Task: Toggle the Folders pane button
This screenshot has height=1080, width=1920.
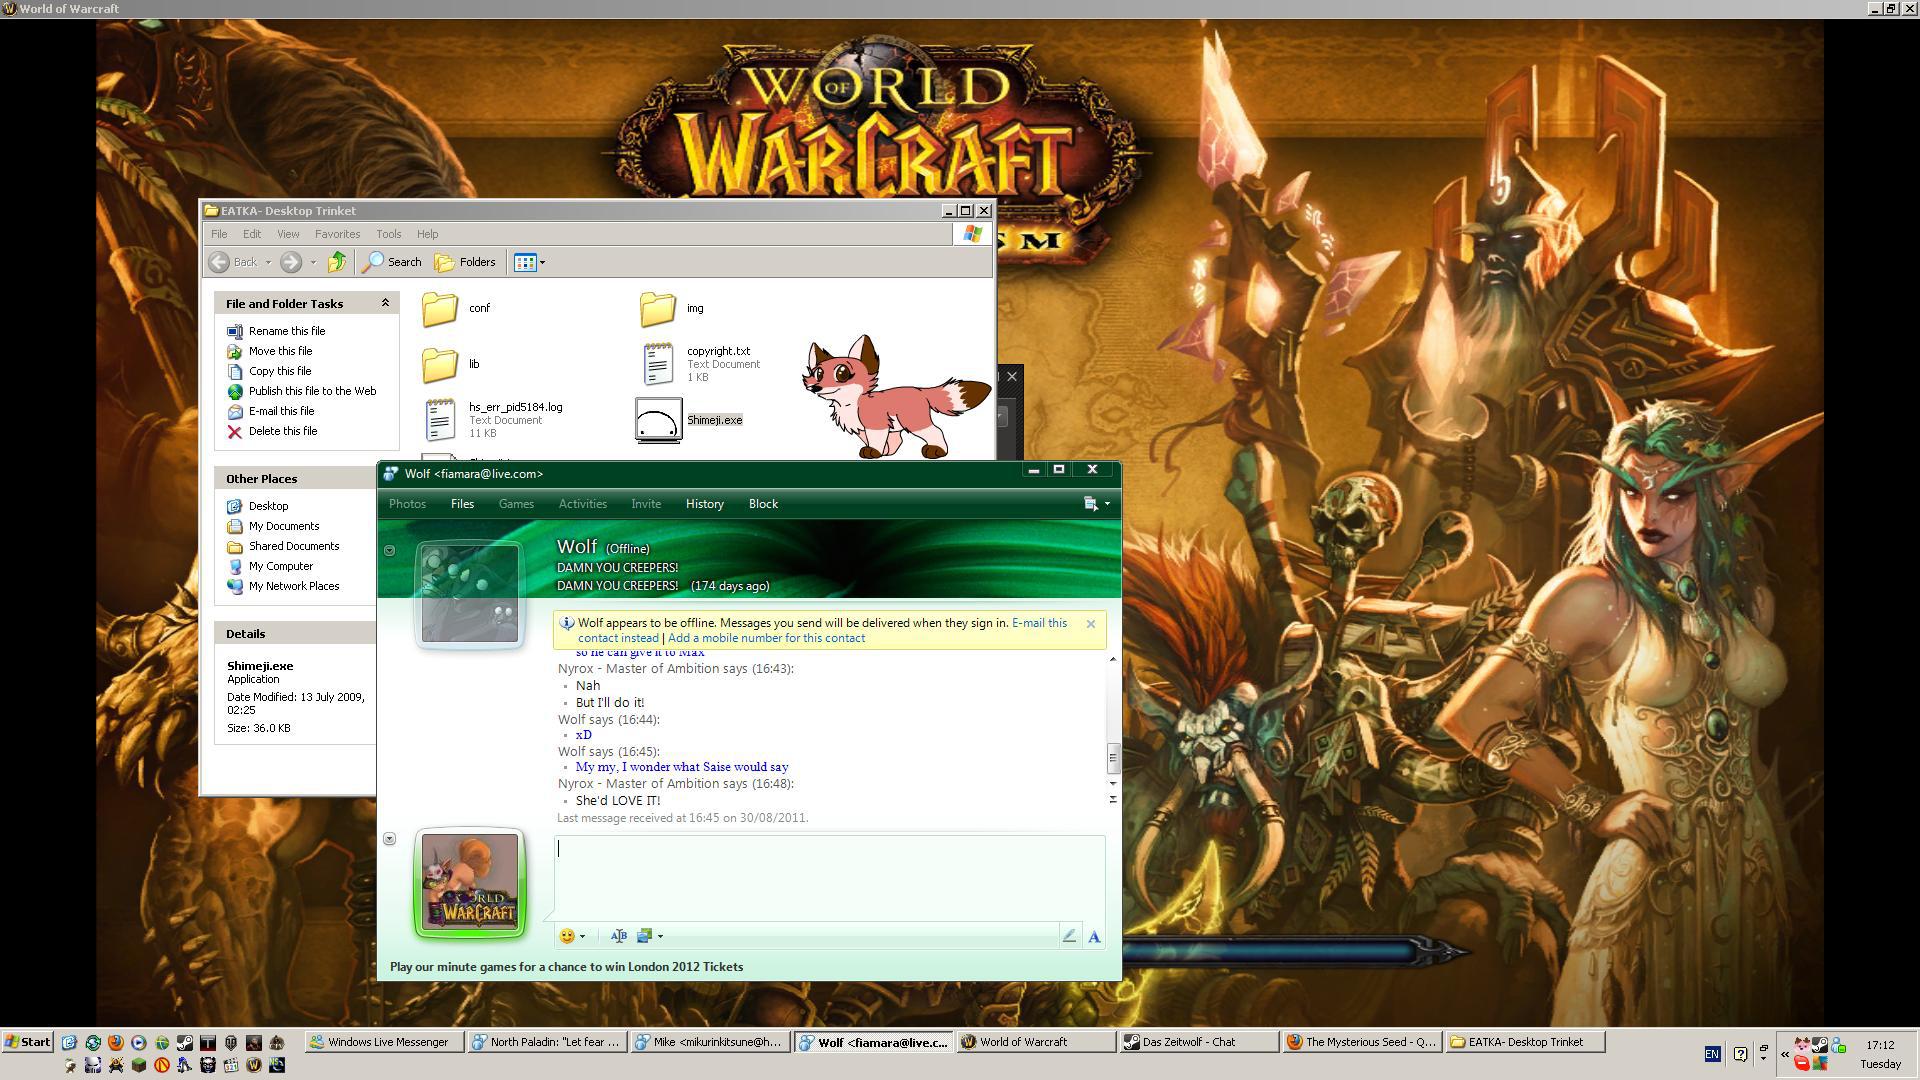Action: click(x=465, y=262)
